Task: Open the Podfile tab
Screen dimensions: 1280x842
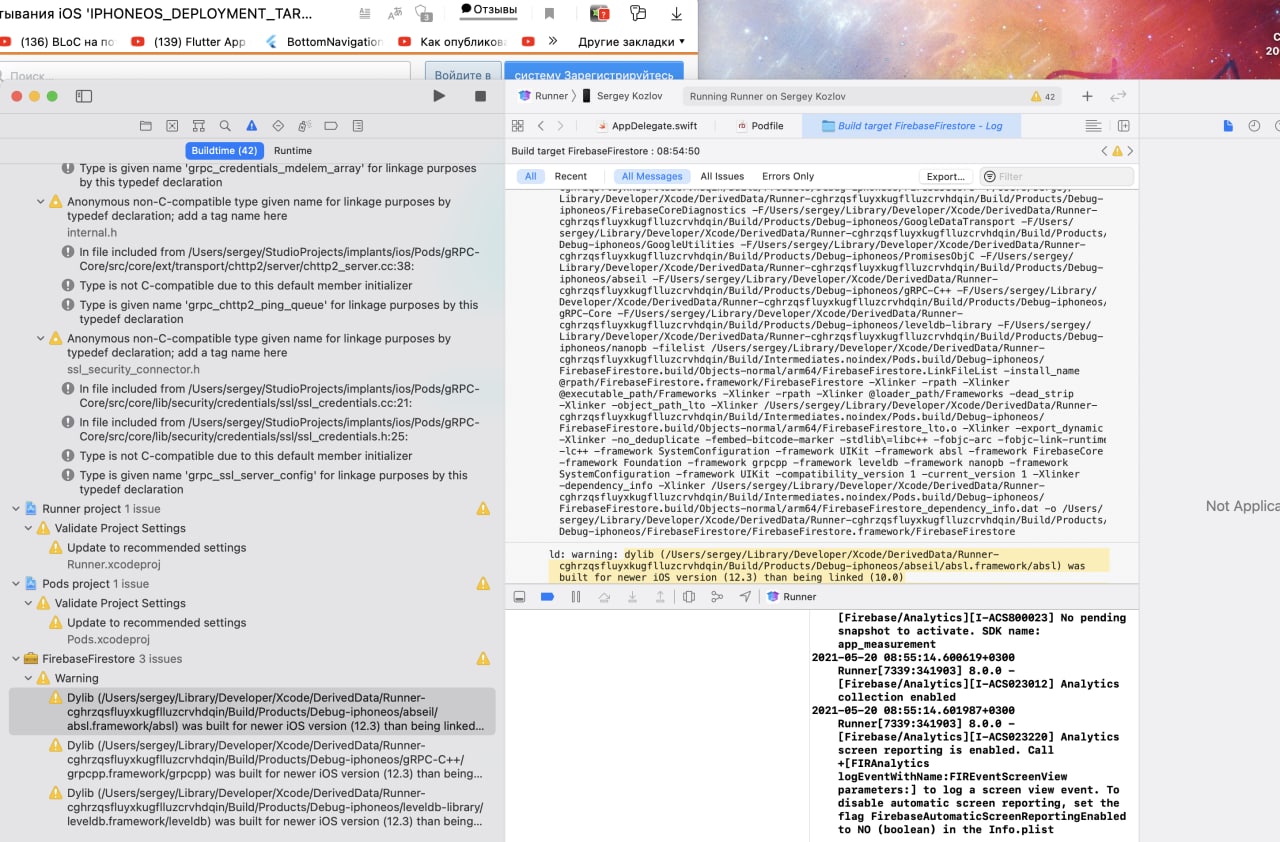Action: pyautogui.click(x=760, y=126)
